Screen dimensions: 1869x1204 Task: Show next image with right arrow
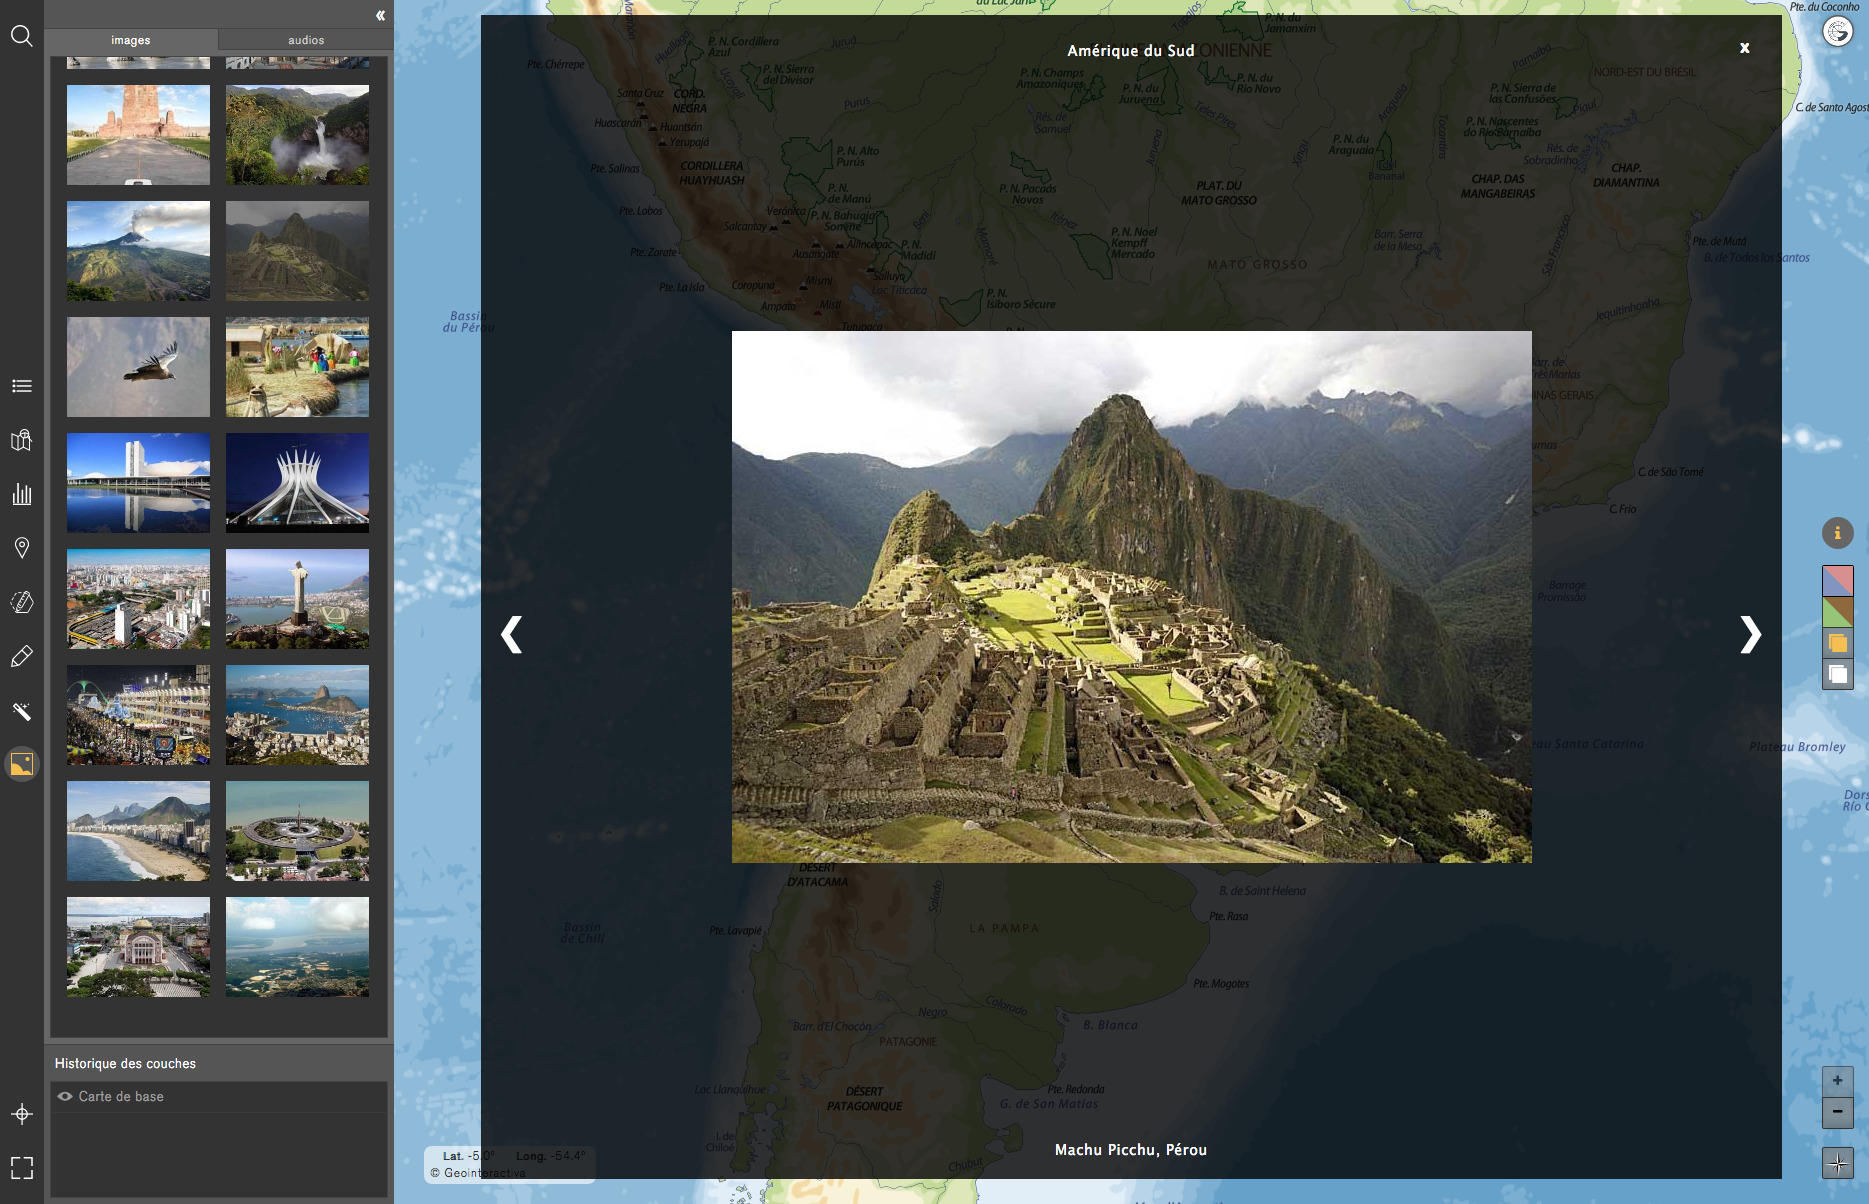[1749, 634]
